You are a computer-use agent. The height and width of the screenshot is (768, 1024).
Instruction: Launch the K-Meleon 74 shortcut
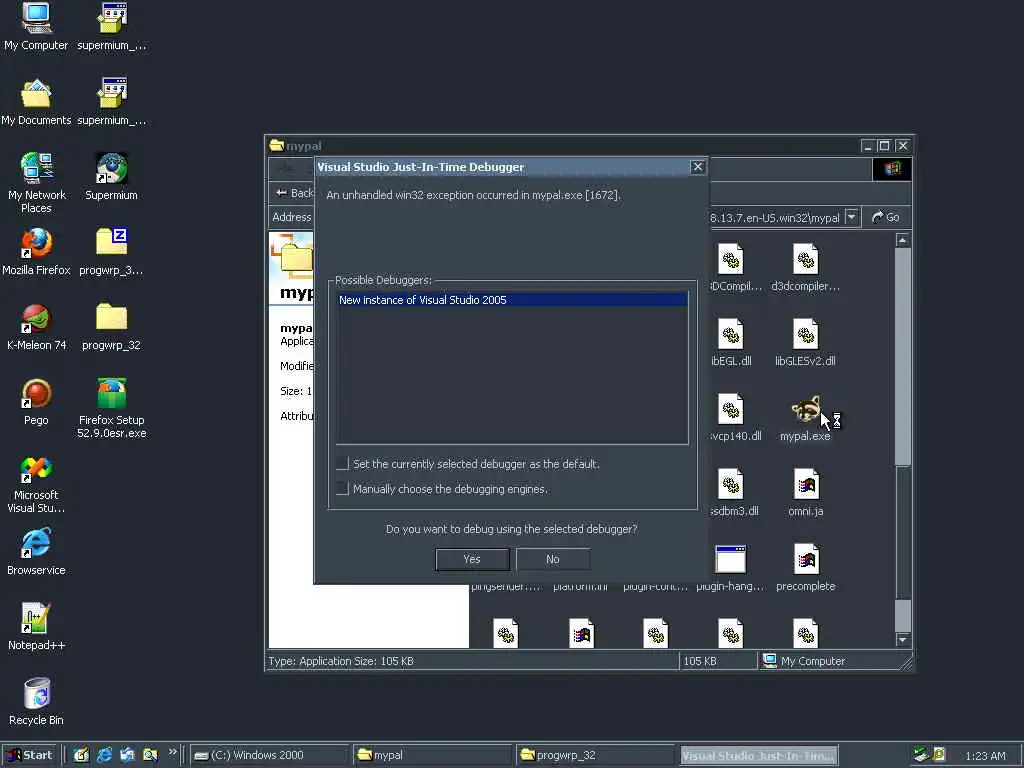(36, 327)
